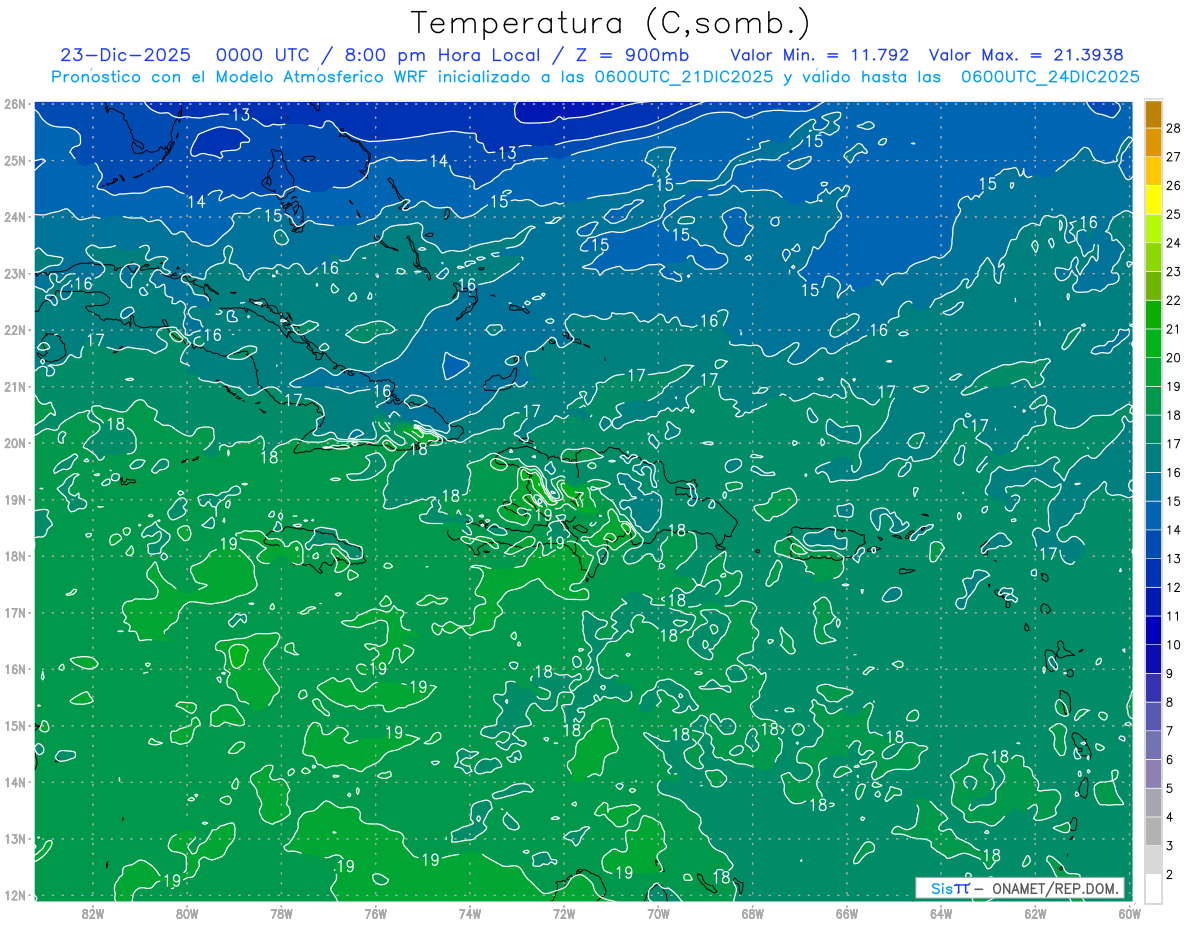Click the 76W longitude axis label

tap(375, 913)
